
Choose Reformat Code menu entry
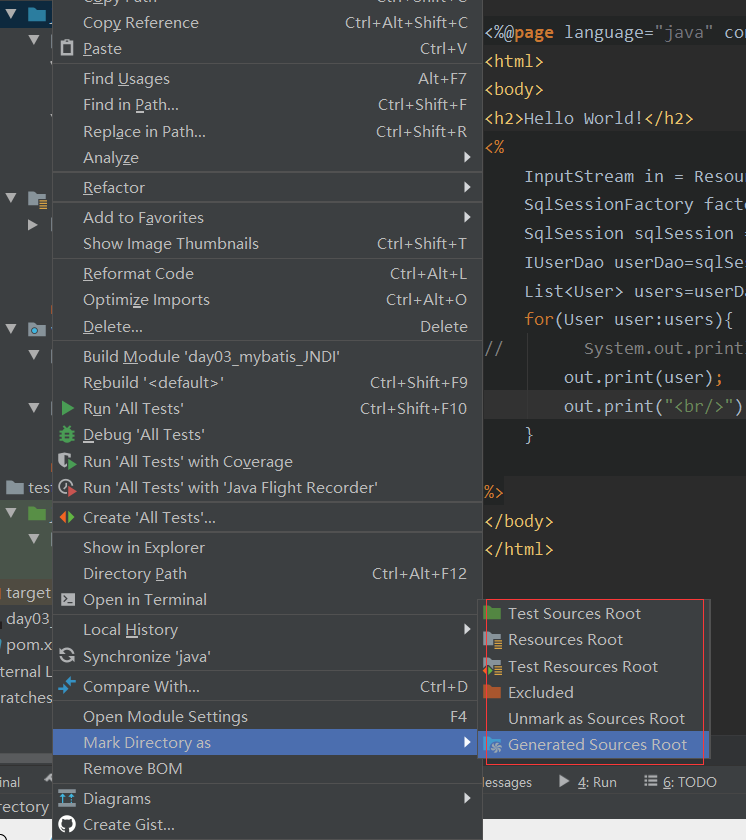point(268,274)
